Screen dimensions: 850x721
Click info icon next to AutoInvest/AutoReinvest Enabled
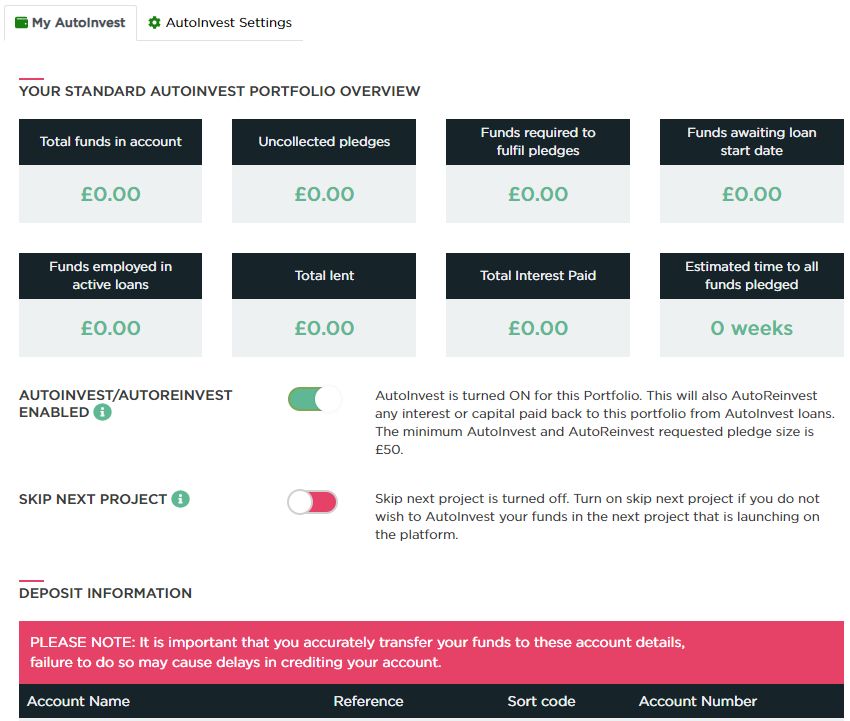[102, 413]
